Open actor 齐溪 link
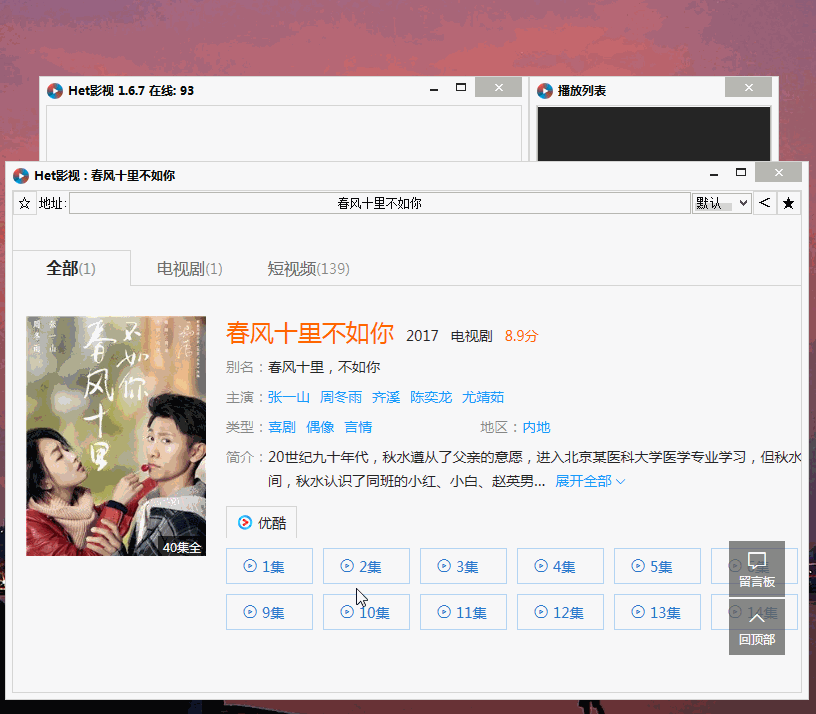Viewport: 816px width, 714px height. [386, 397]
